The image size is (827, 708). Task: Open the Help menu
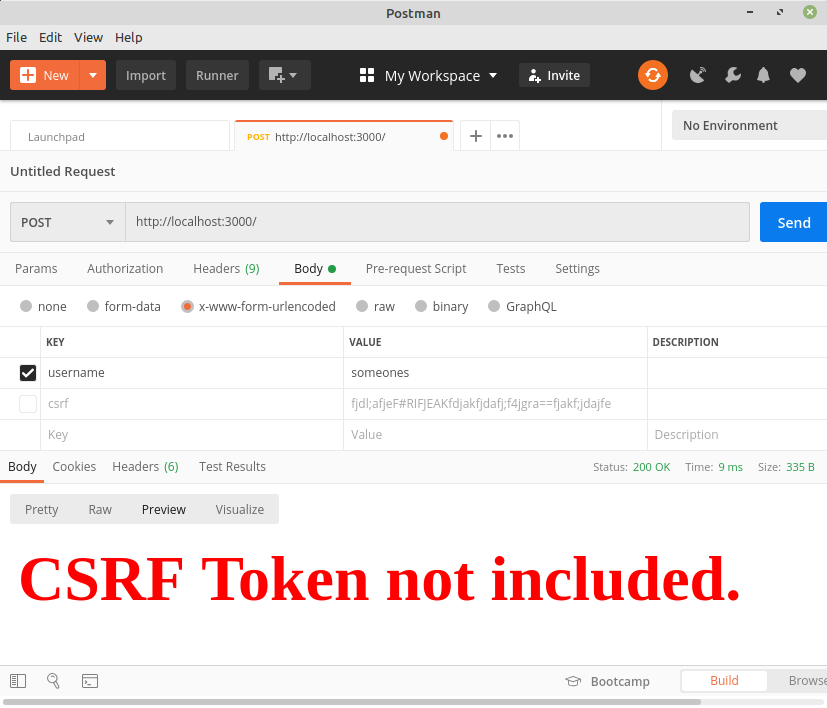129,37
